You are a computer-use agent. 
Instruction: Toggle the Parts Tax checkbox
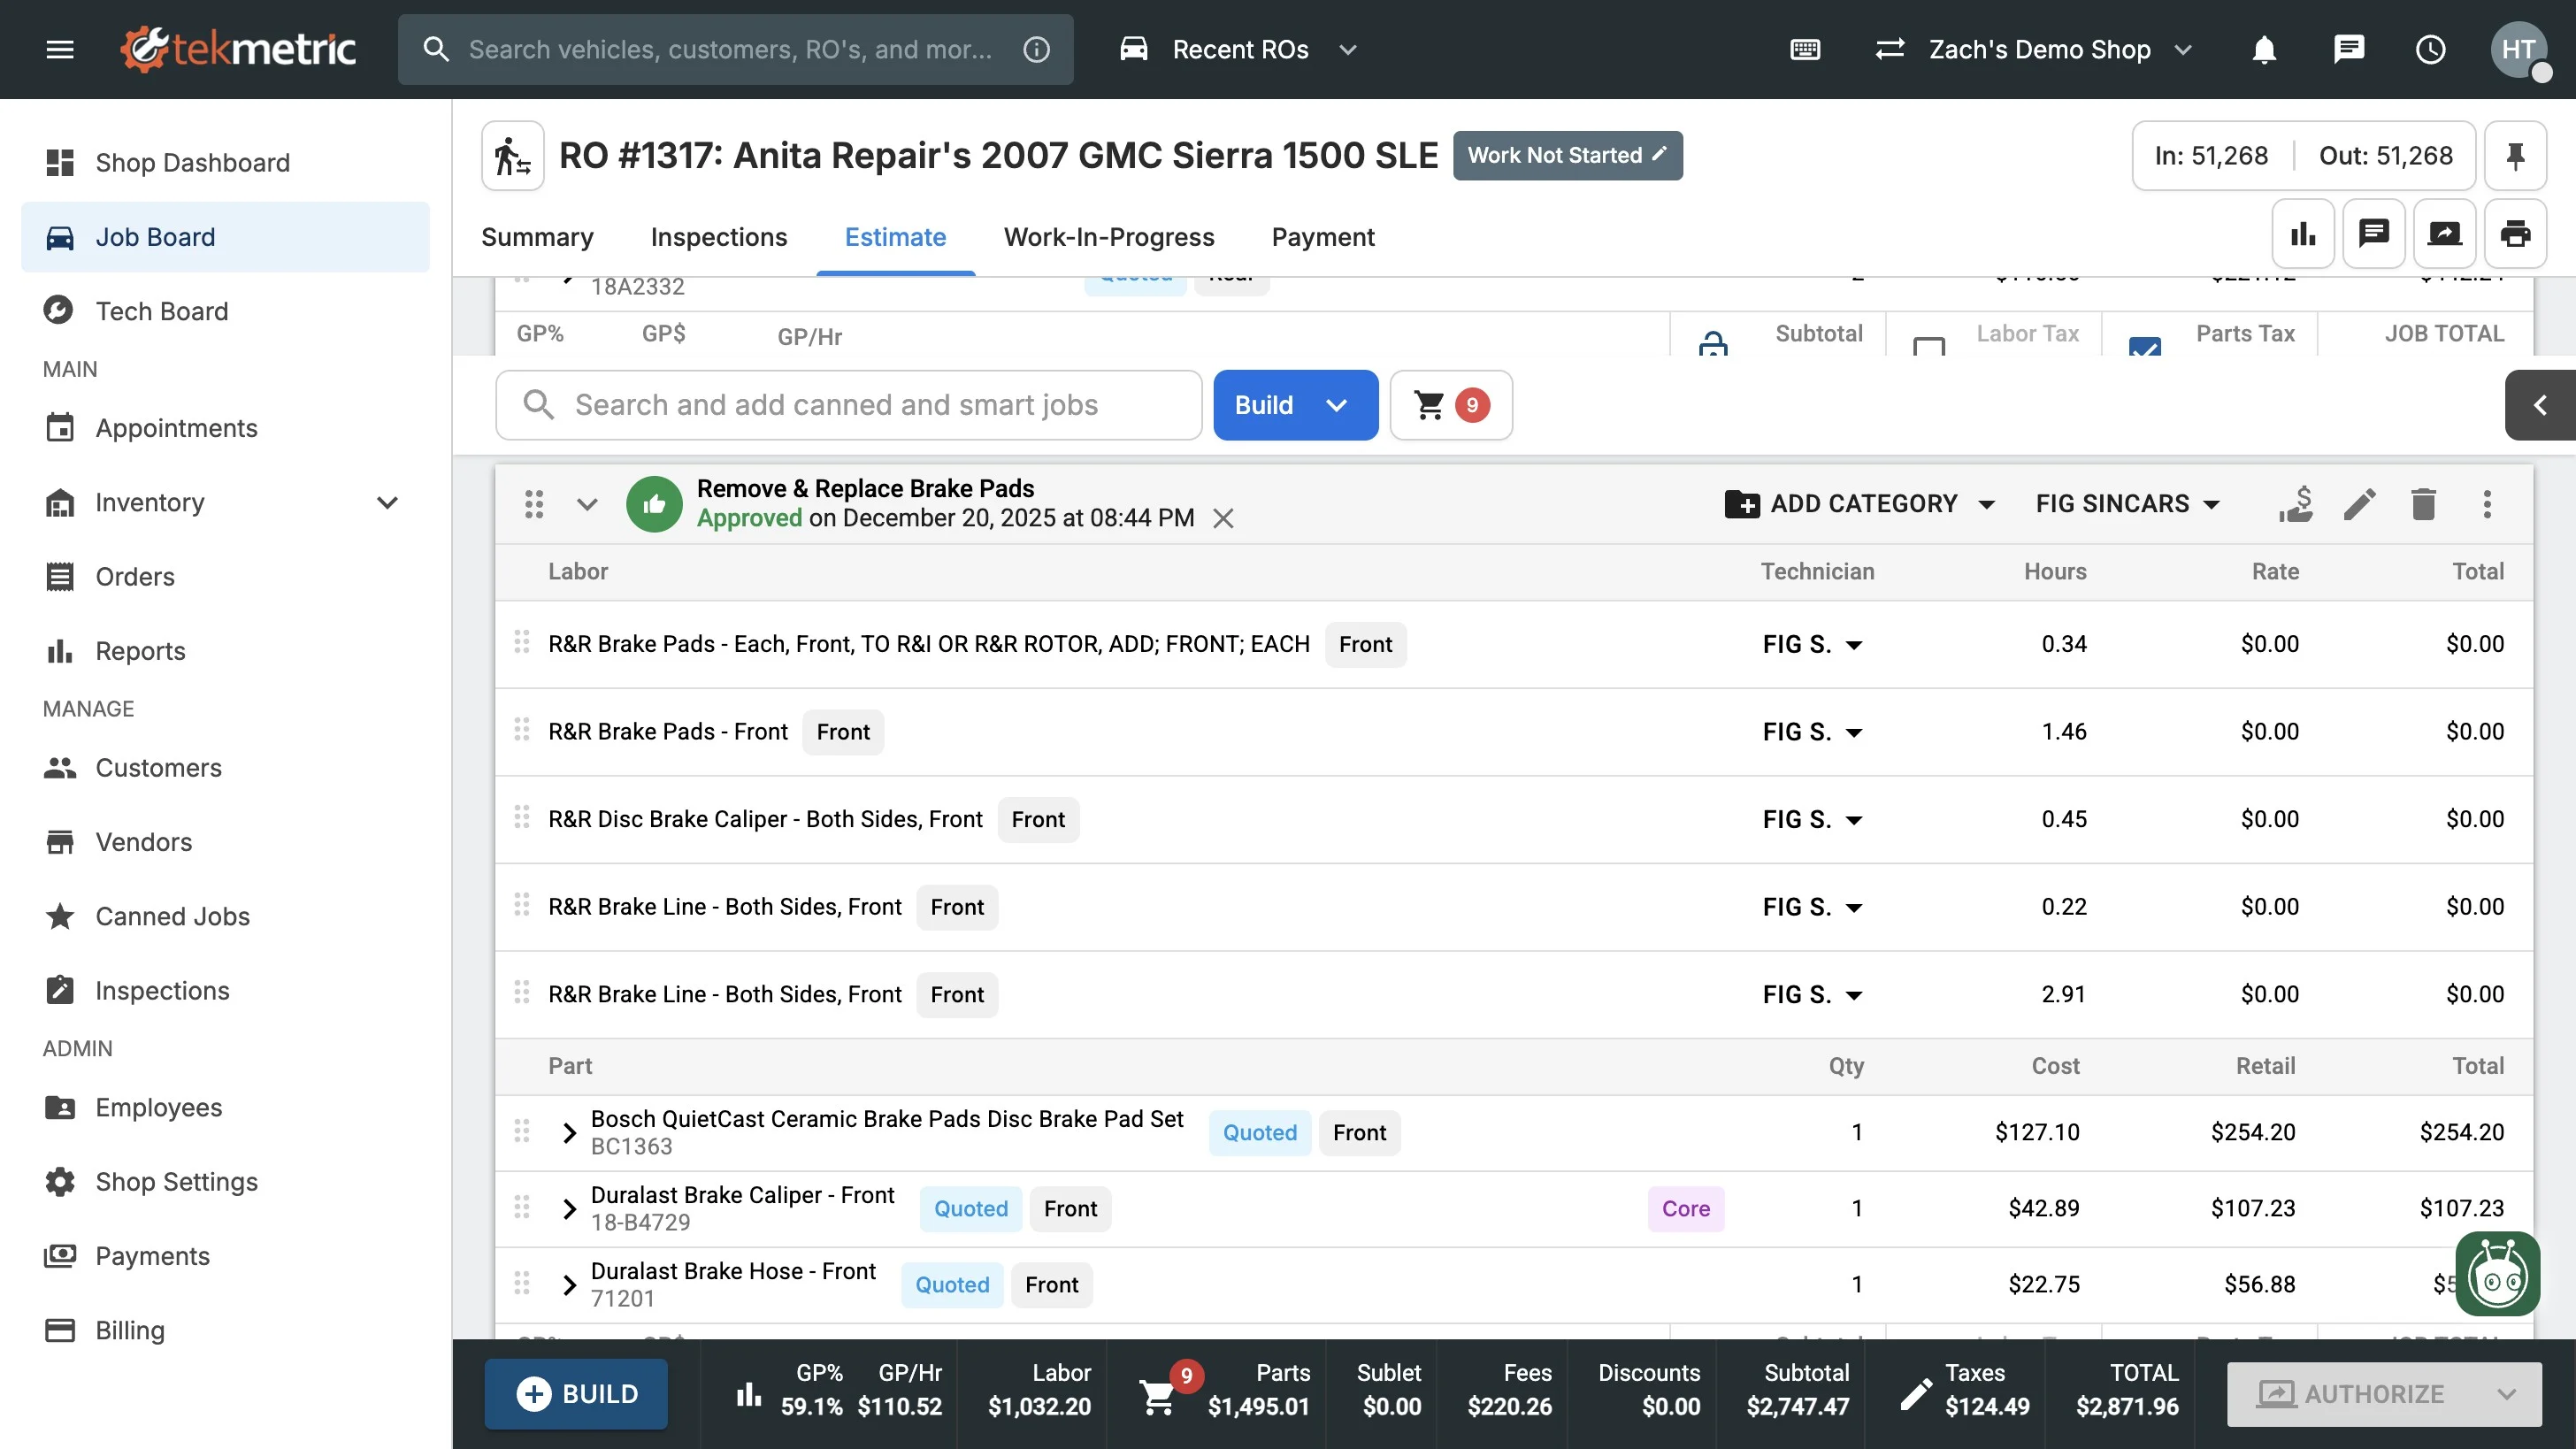2144,346
